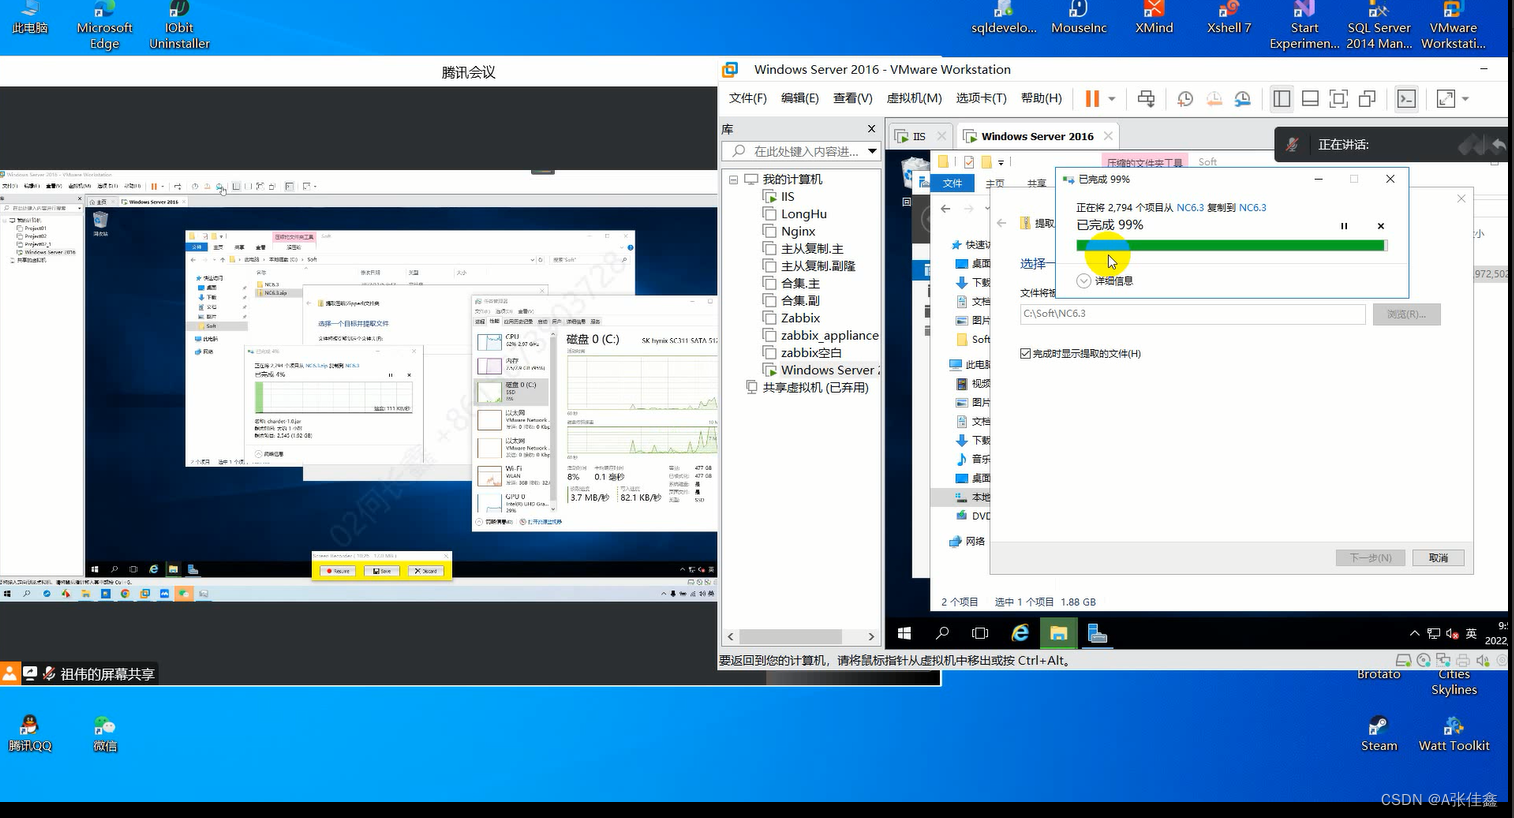Viewport: 1514px width, 818px height.
Task: Open the 文件 ribbon tab in Explorer
Action: (952, 183)
